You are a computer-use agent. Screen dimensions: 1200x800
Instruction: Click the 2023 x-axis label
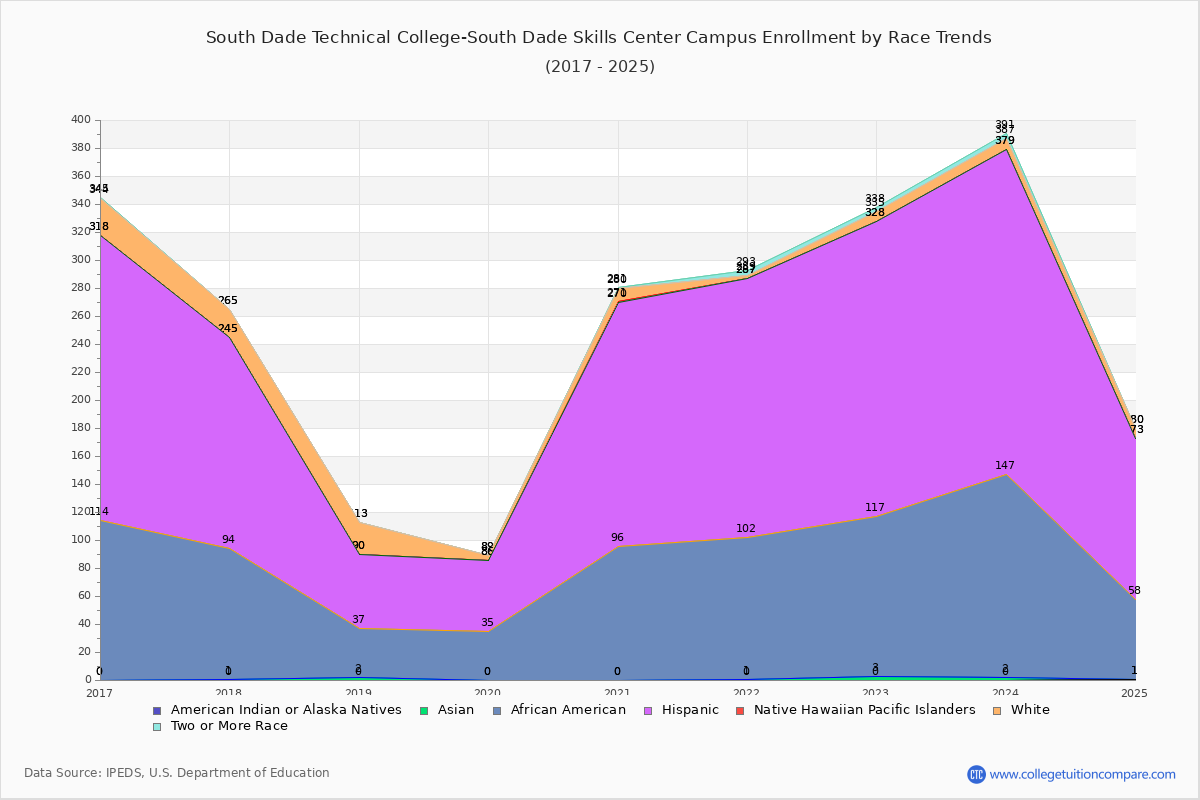[x=877, y=692]
